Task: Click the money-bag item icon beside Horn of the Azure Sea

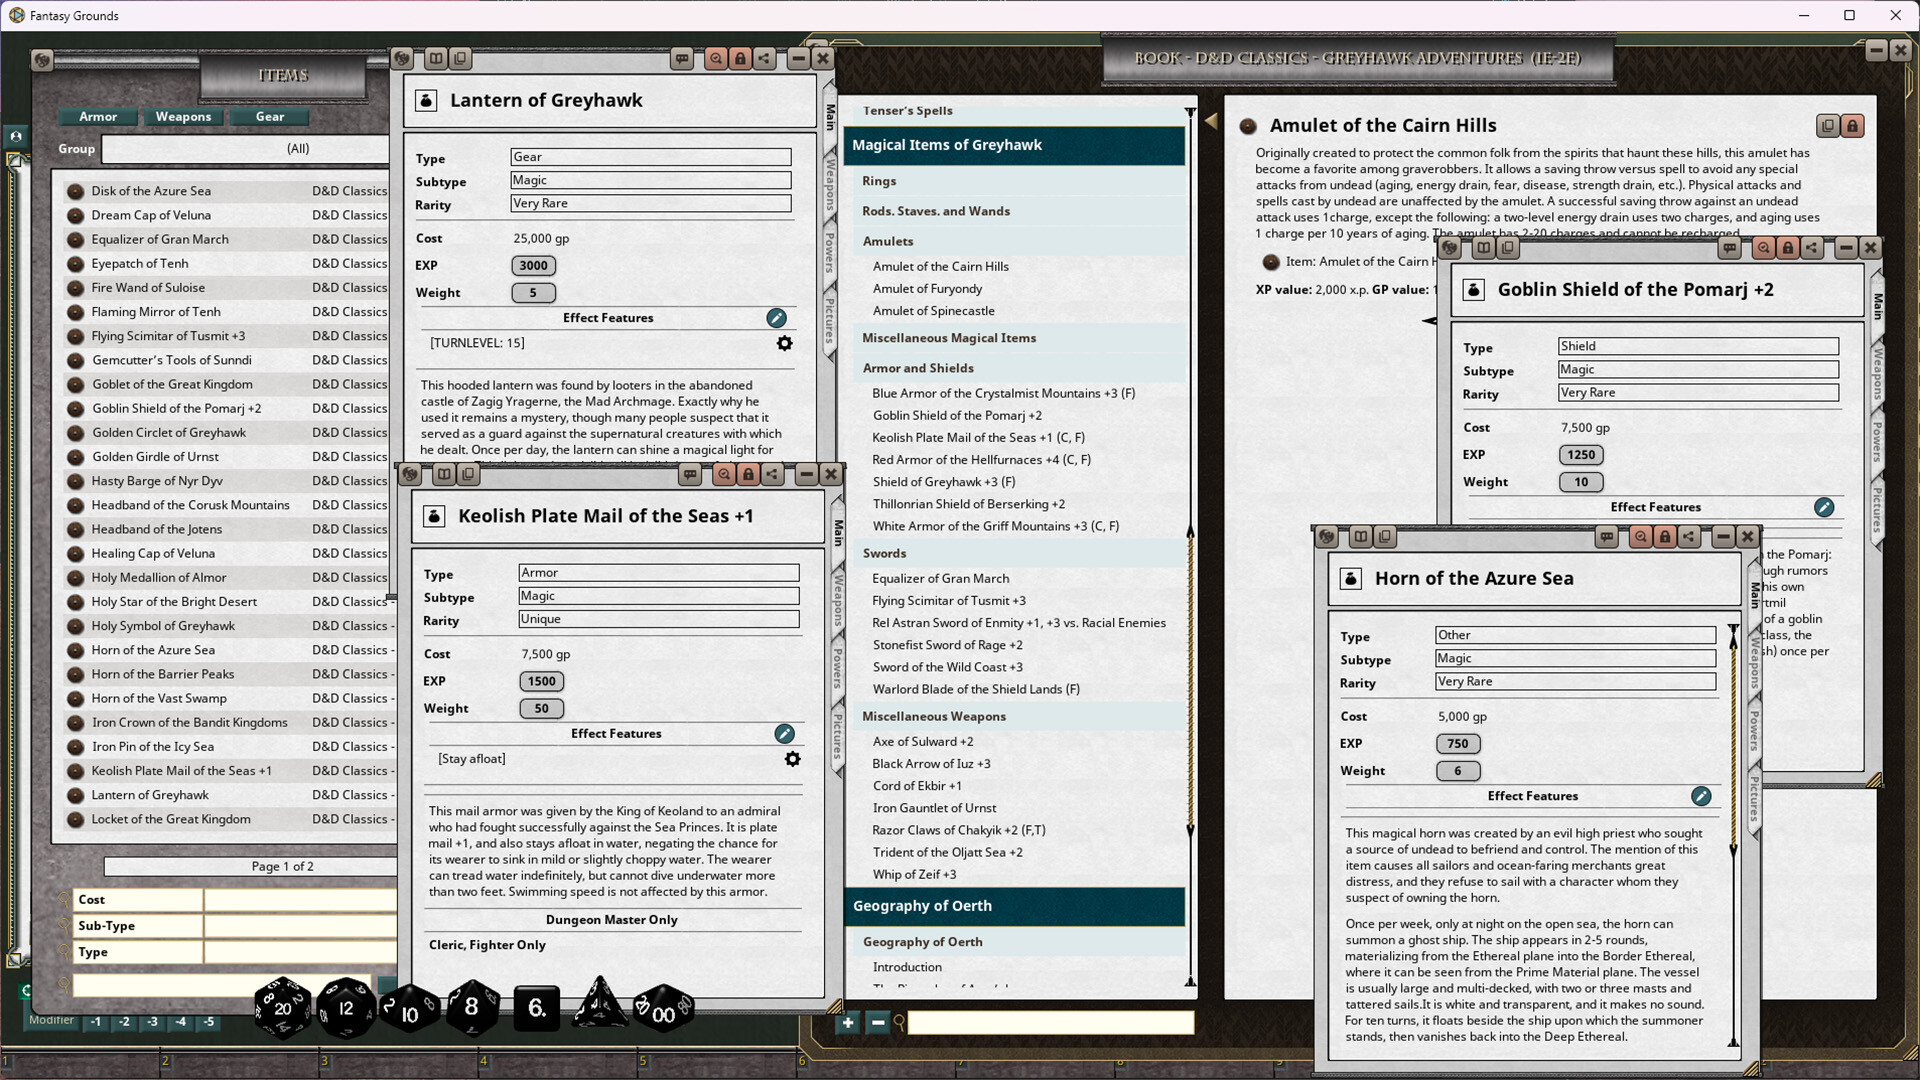Action: [x=1351, y=578]
